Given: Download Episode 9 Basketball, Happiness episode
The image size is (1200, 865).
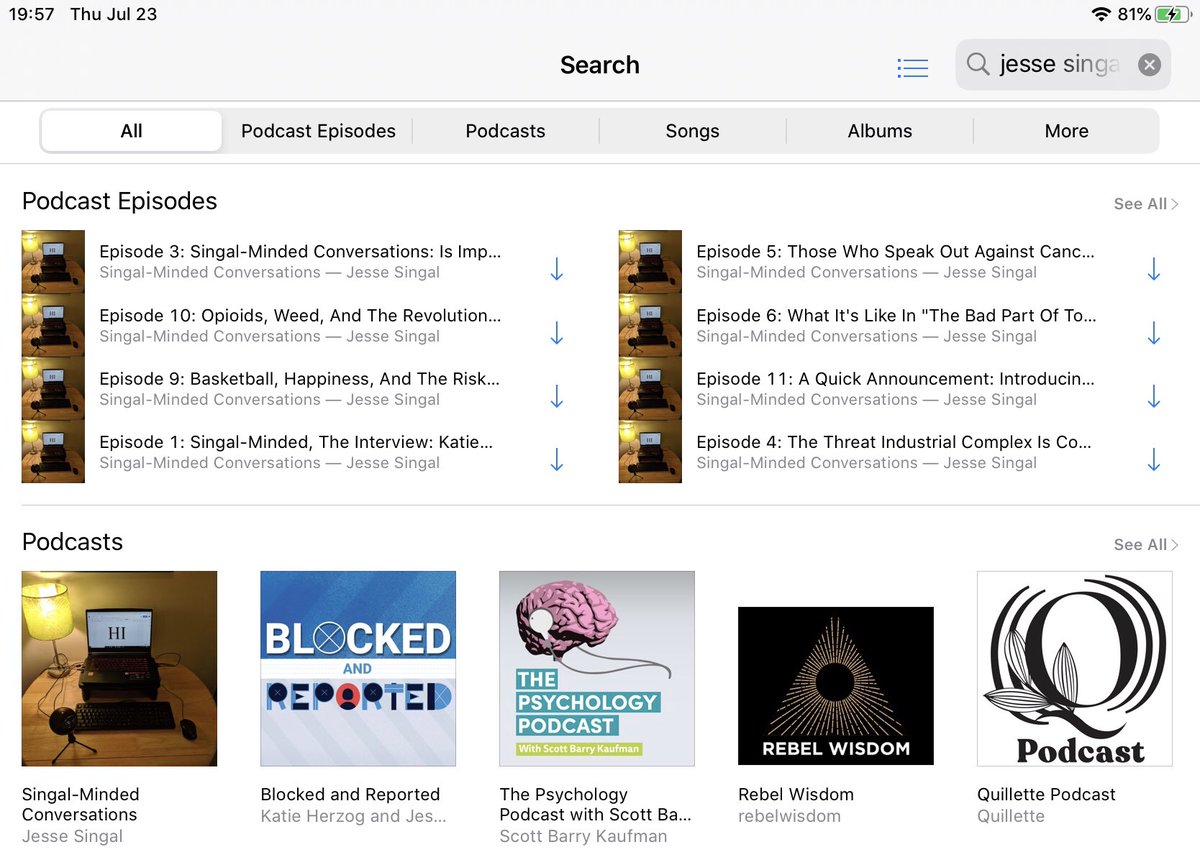Looking at the screenshot, I should (557, 397).
